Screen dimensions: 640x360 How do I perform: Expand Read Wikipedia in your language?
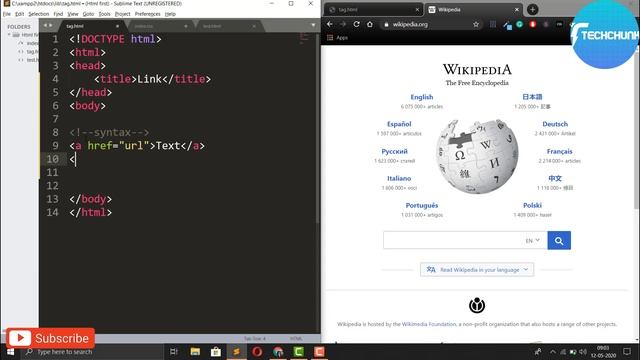477,269
